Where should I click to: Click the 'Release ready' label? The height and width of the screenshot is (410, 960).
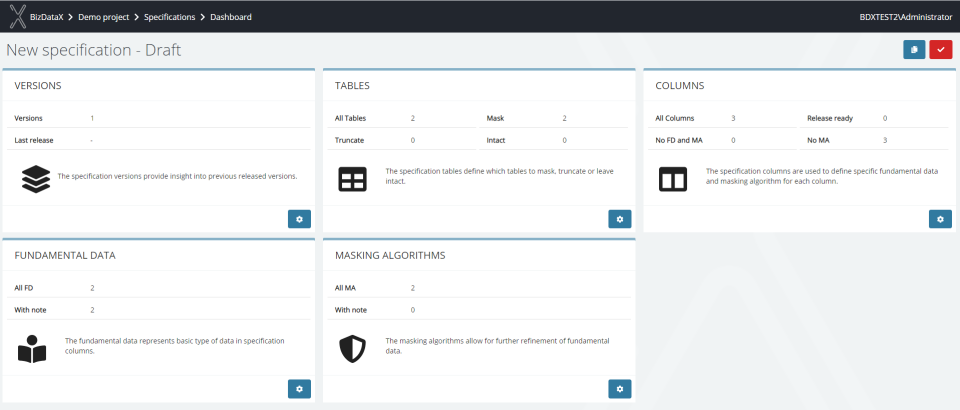830,118
